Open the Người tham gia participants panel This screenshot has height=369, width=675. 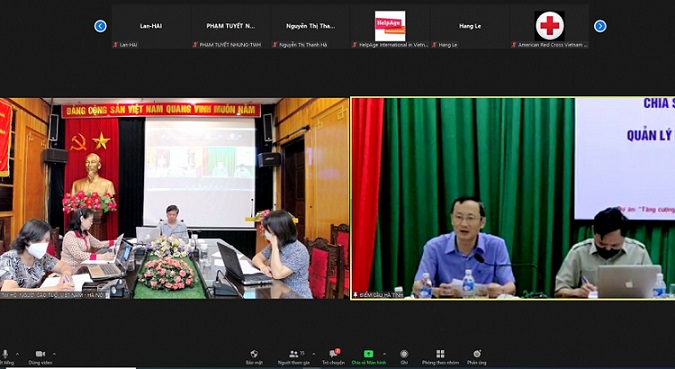pos(294,357)
